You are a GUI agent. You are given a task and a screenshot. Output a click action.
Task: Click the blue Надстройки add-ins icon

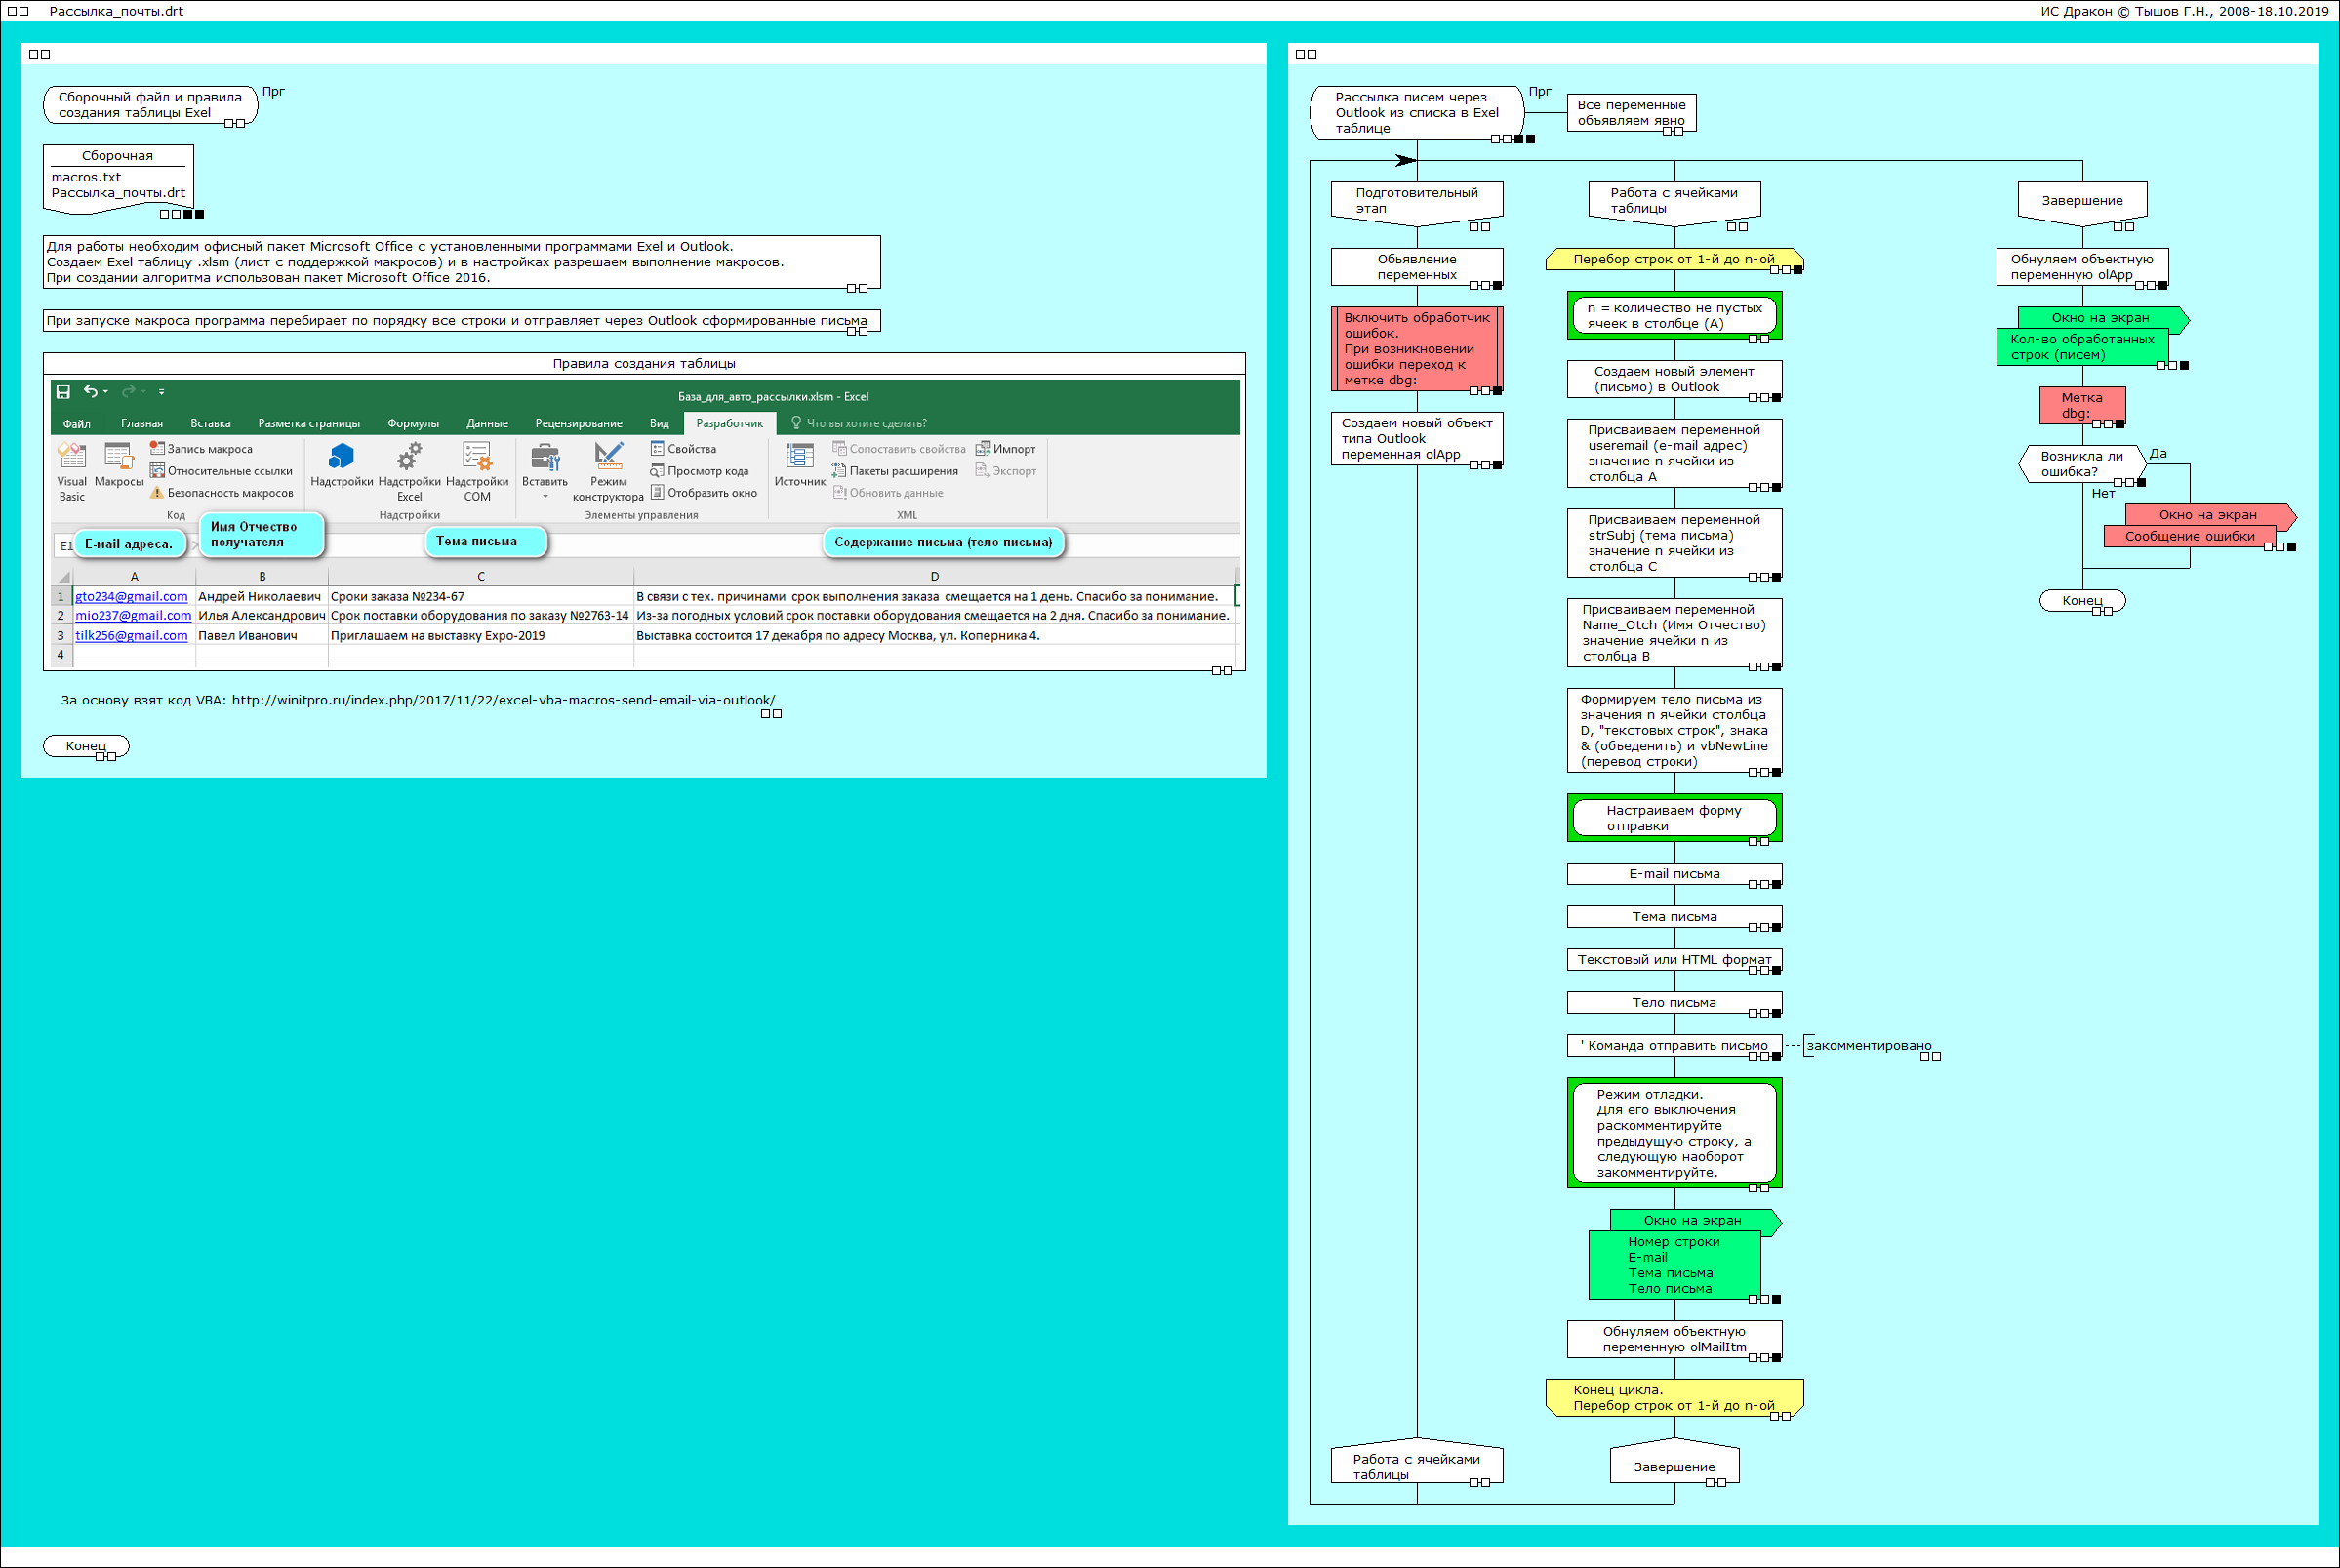(341, 457)
